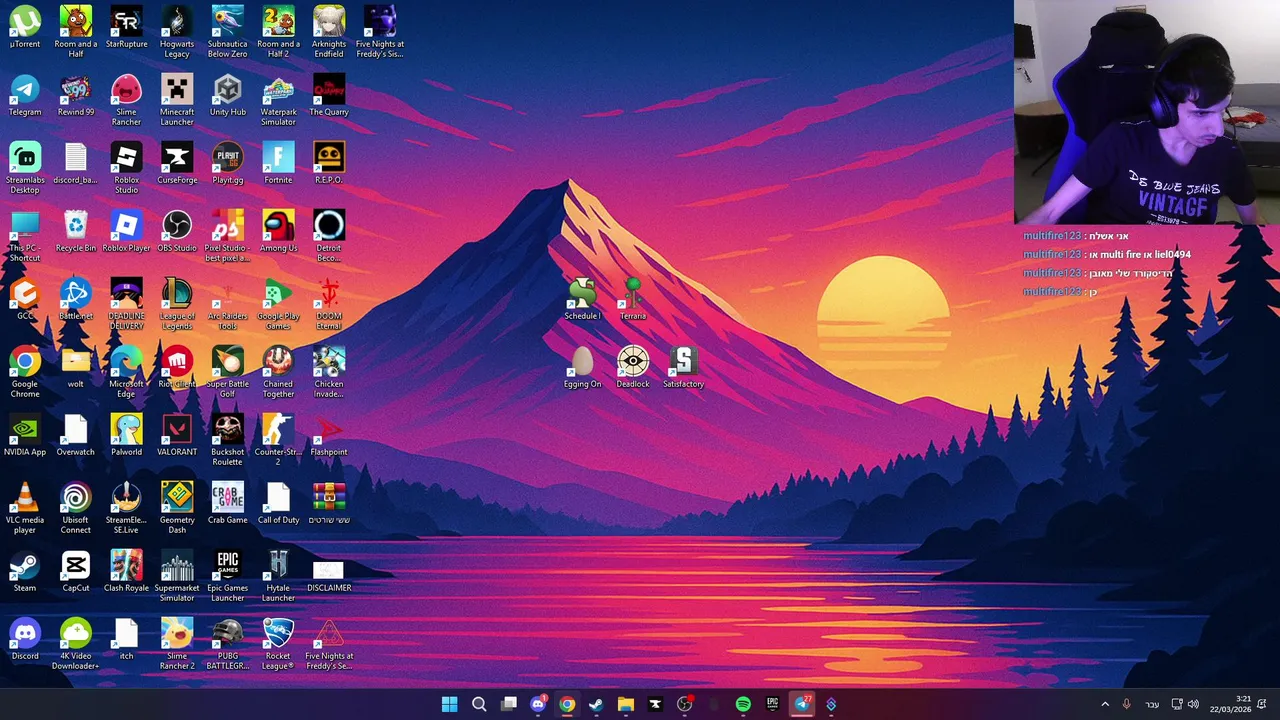Launch StarRupture from the desktop
The width and height of the screenshot is (1280, 720).
click(x=126, y=28)
